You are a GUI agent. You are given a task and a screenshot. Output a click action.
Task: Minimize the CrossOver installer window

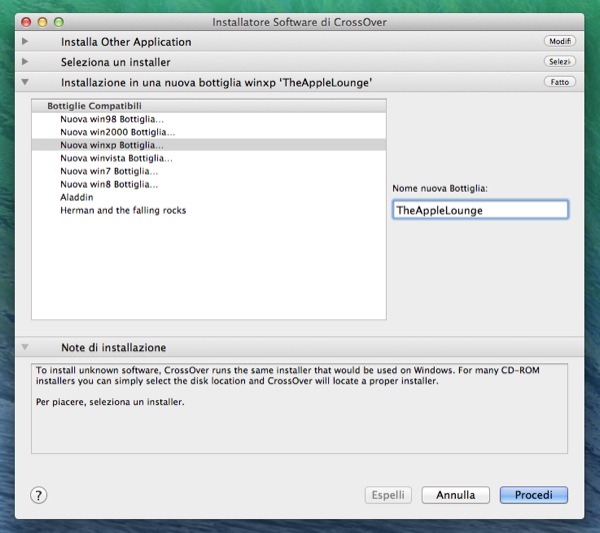click(x=42, y=22)
